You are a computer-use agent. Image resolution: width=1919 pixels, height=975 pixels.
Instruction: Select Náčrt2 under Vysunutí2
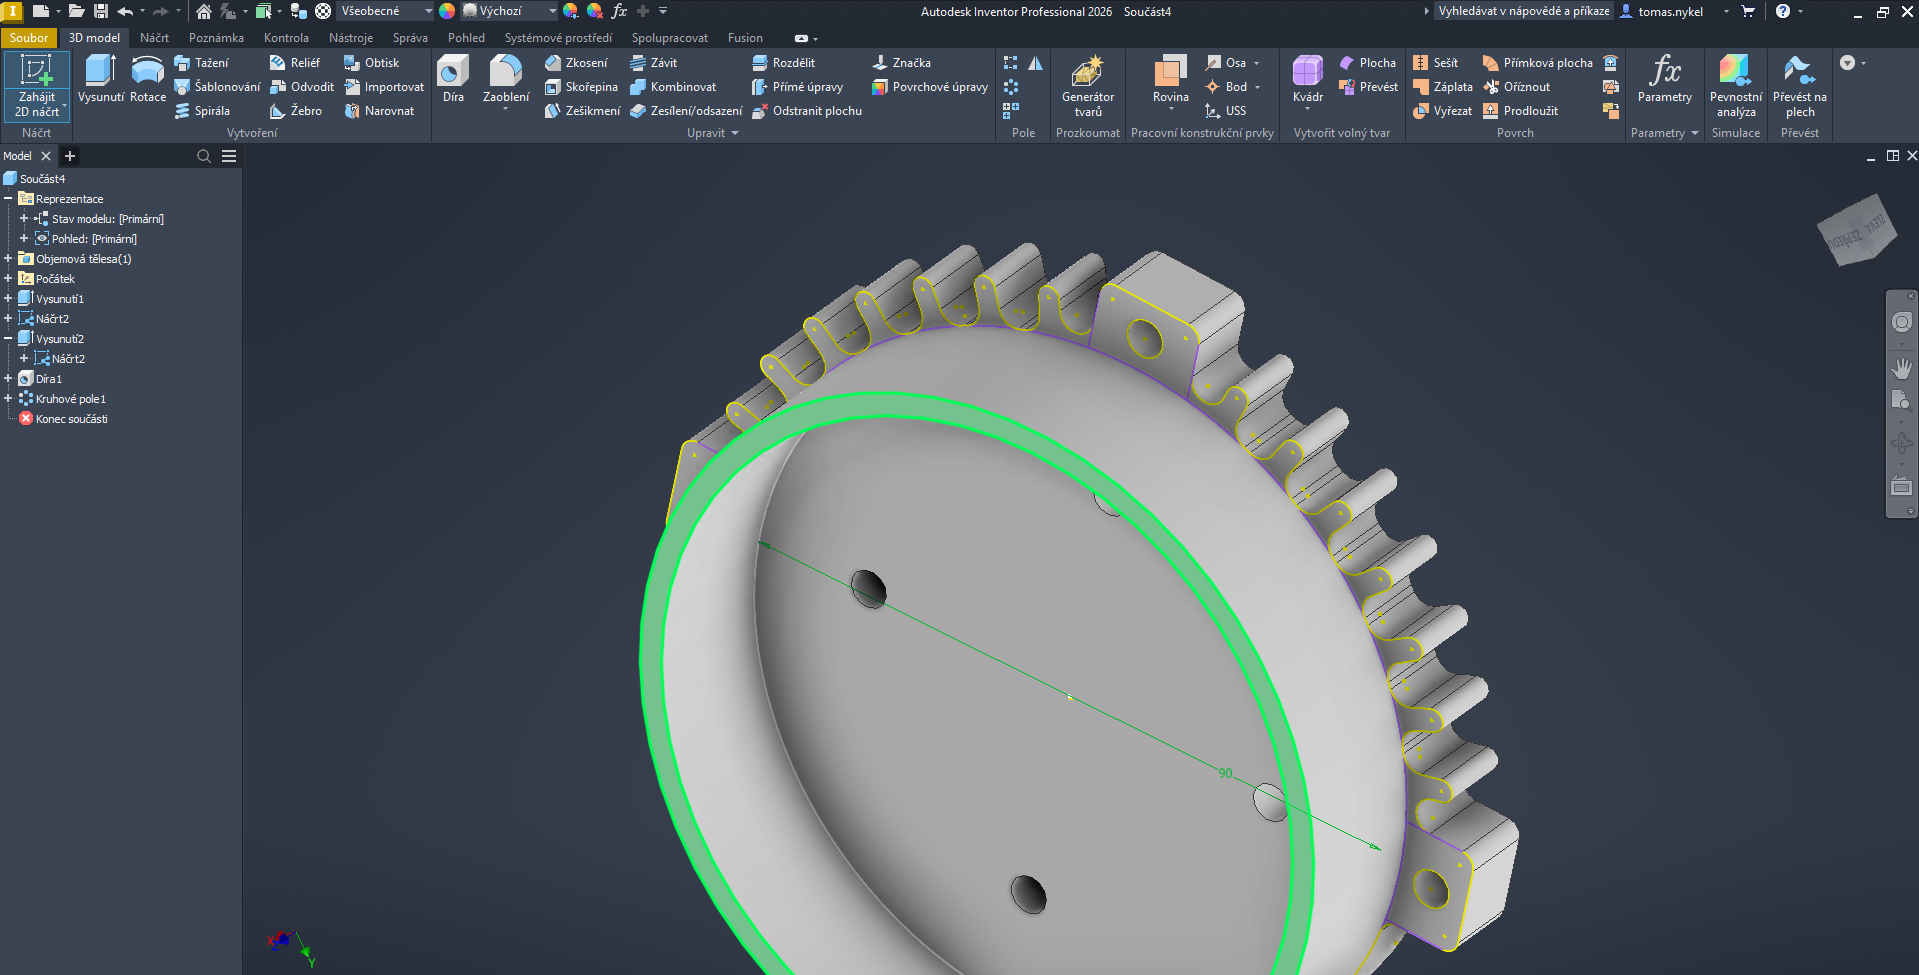tap(68, 359)
